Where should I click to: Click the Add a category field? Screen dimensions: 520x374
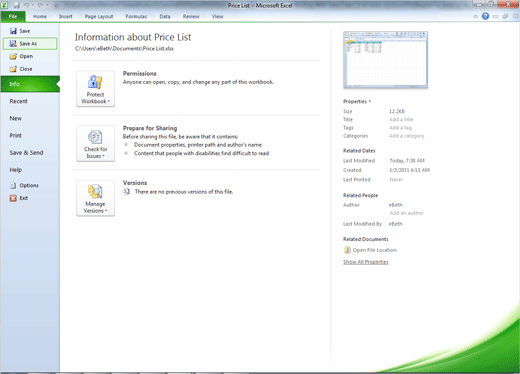(x=407, y=136)
